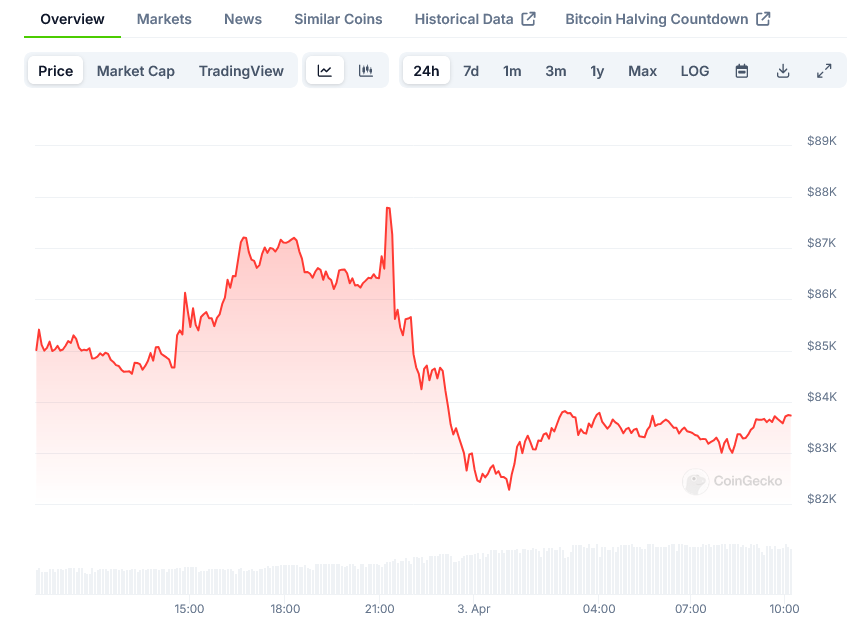Click the 04:00 time axis label

click(x=599, y=609)
